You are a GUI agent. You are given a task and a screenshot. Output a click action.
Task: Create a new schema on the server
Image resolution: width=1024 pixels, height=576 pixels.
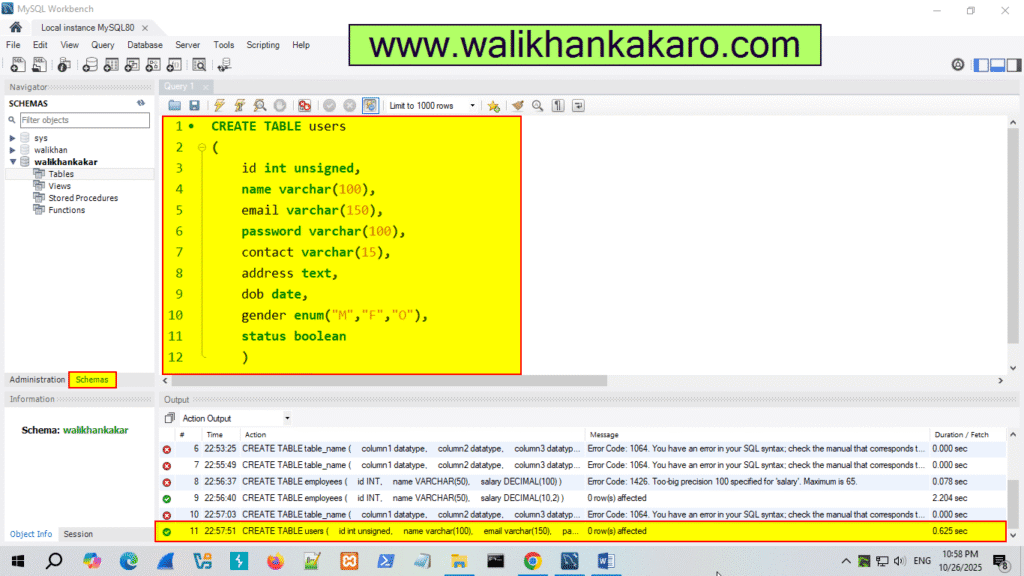[89, 65]
